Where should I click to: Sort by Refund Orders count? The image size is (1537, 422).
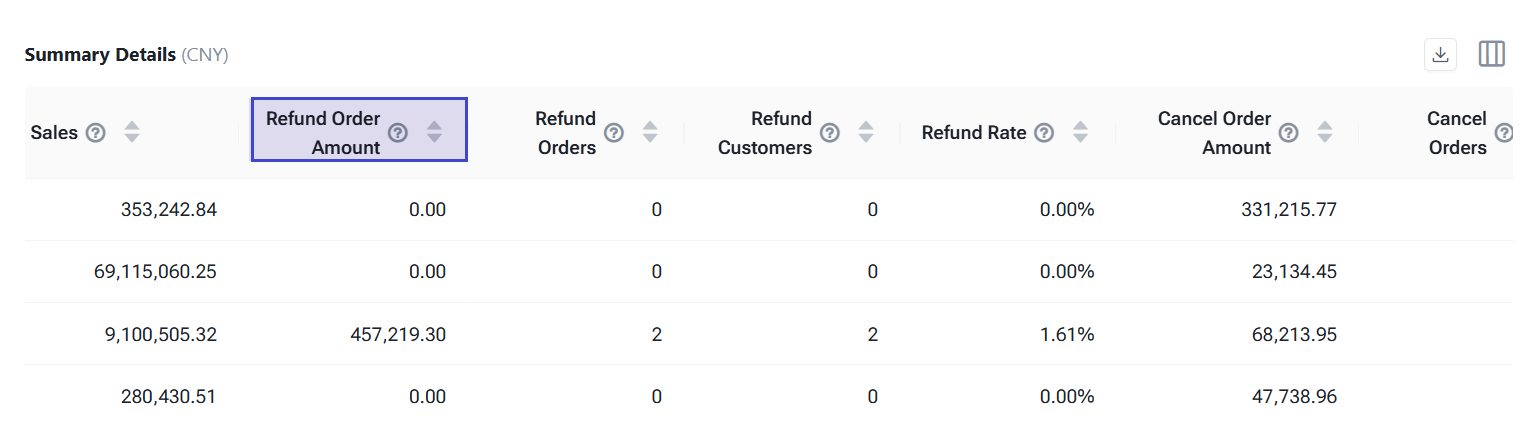pyautogui.click(x=650, y=132)
